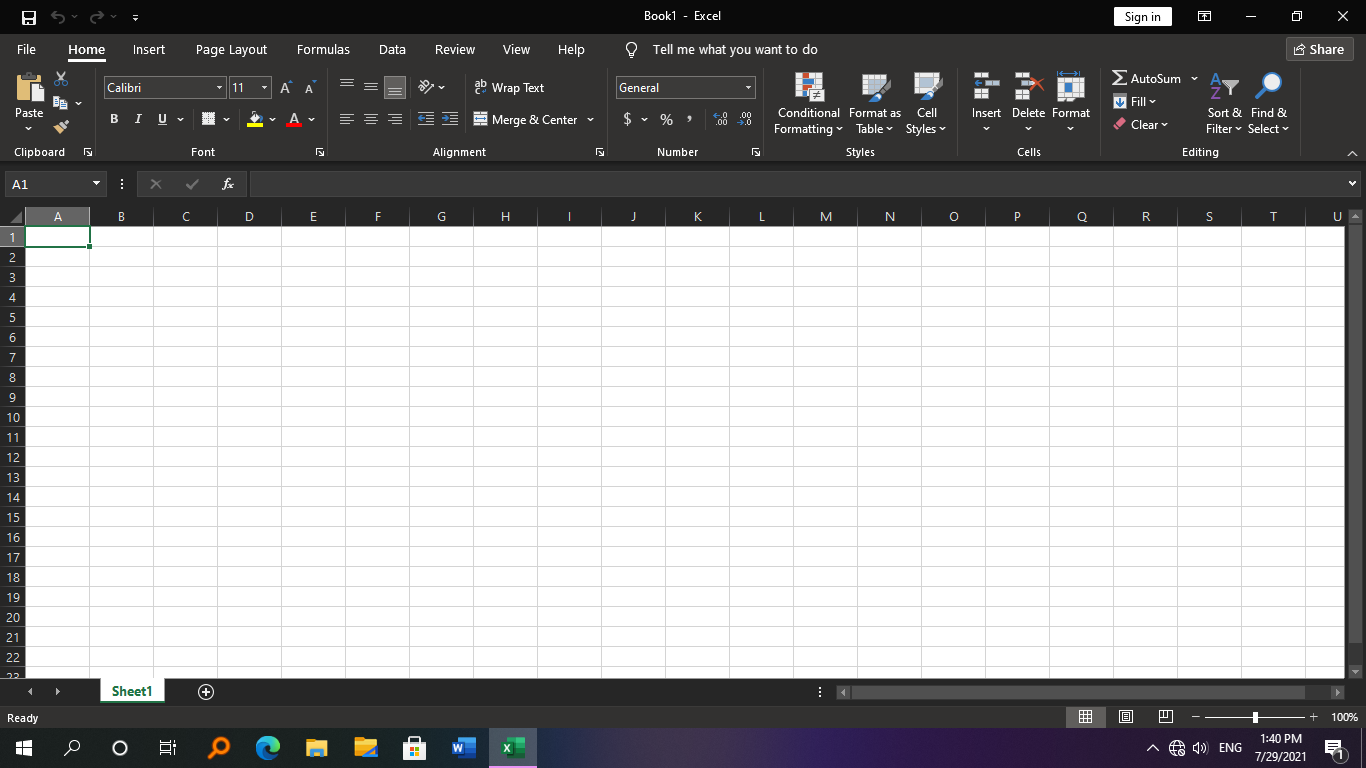Switch to the Review tab

[x=455, y=49]
